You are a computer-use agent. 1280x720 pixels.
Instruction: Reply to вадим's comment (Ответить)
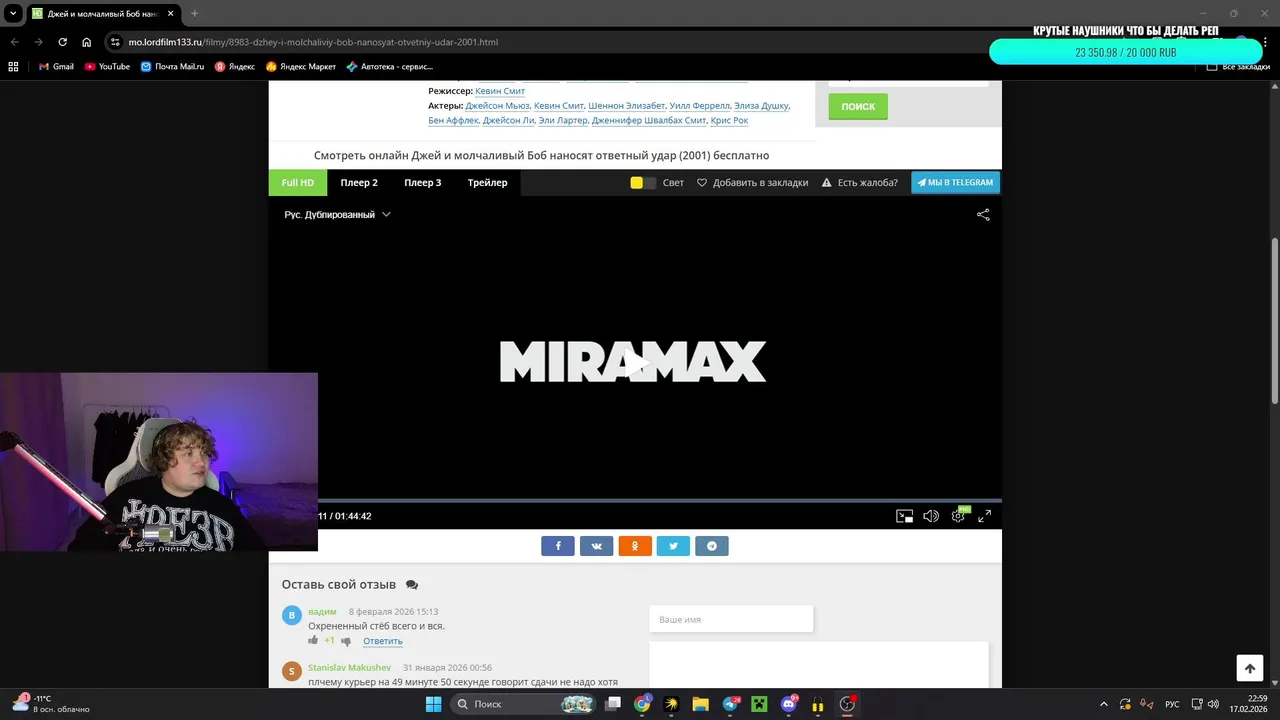(x=383, y=641)
